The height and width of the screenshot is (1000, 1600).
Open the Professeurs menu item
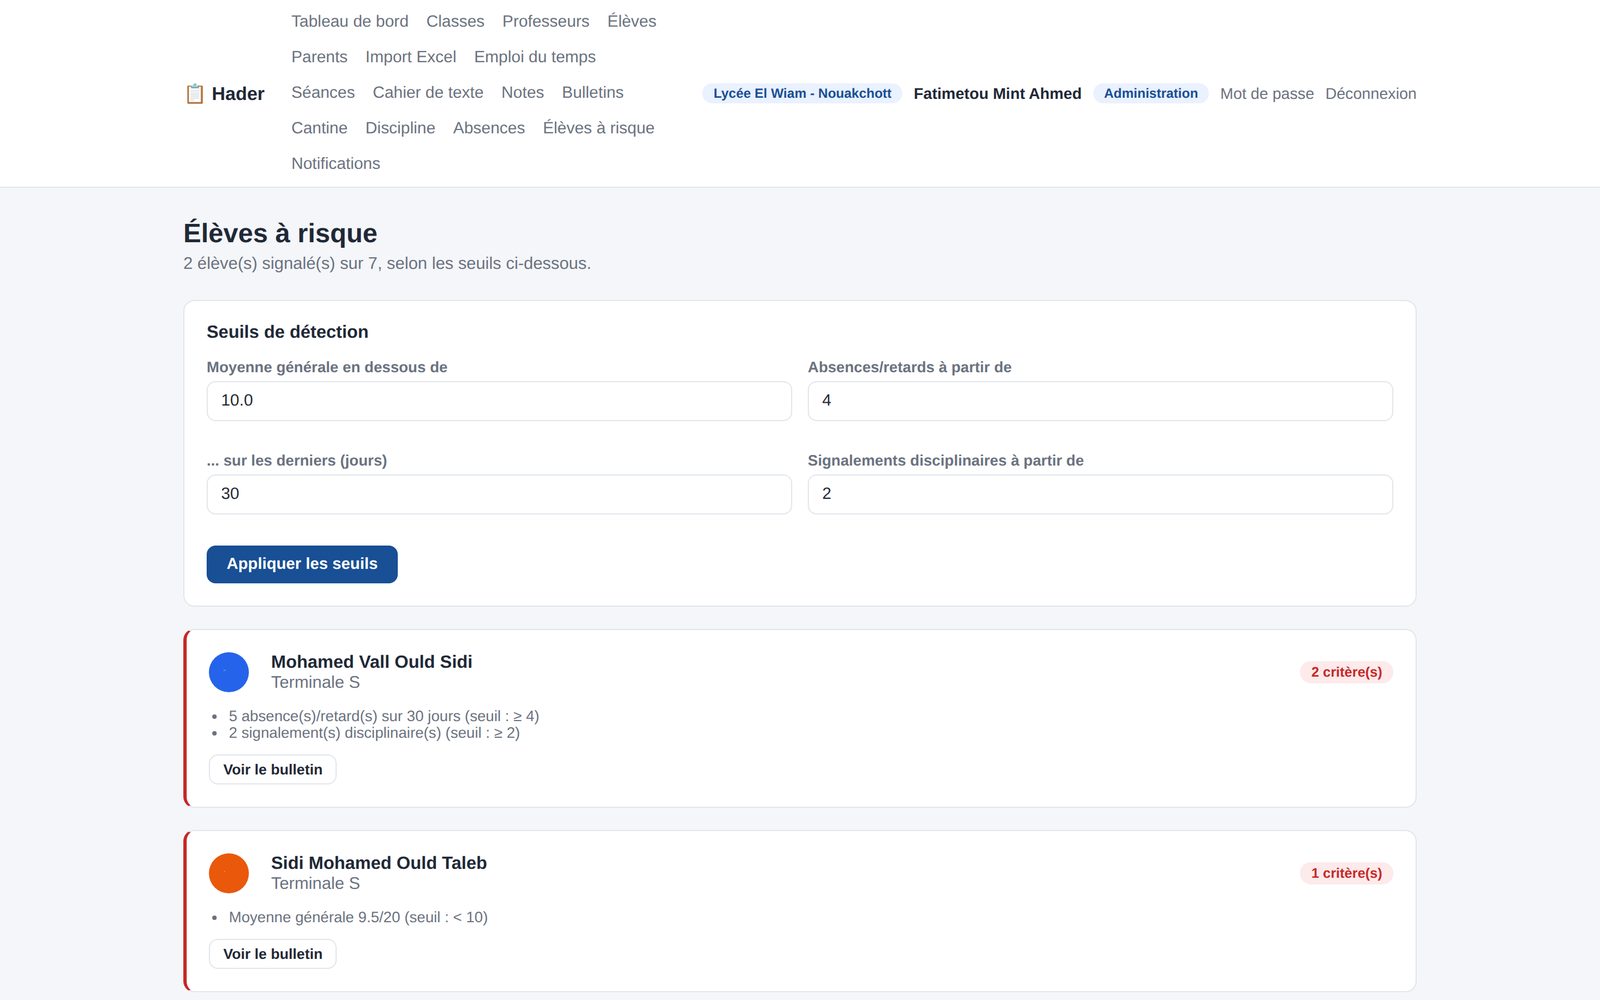[546, 21]
